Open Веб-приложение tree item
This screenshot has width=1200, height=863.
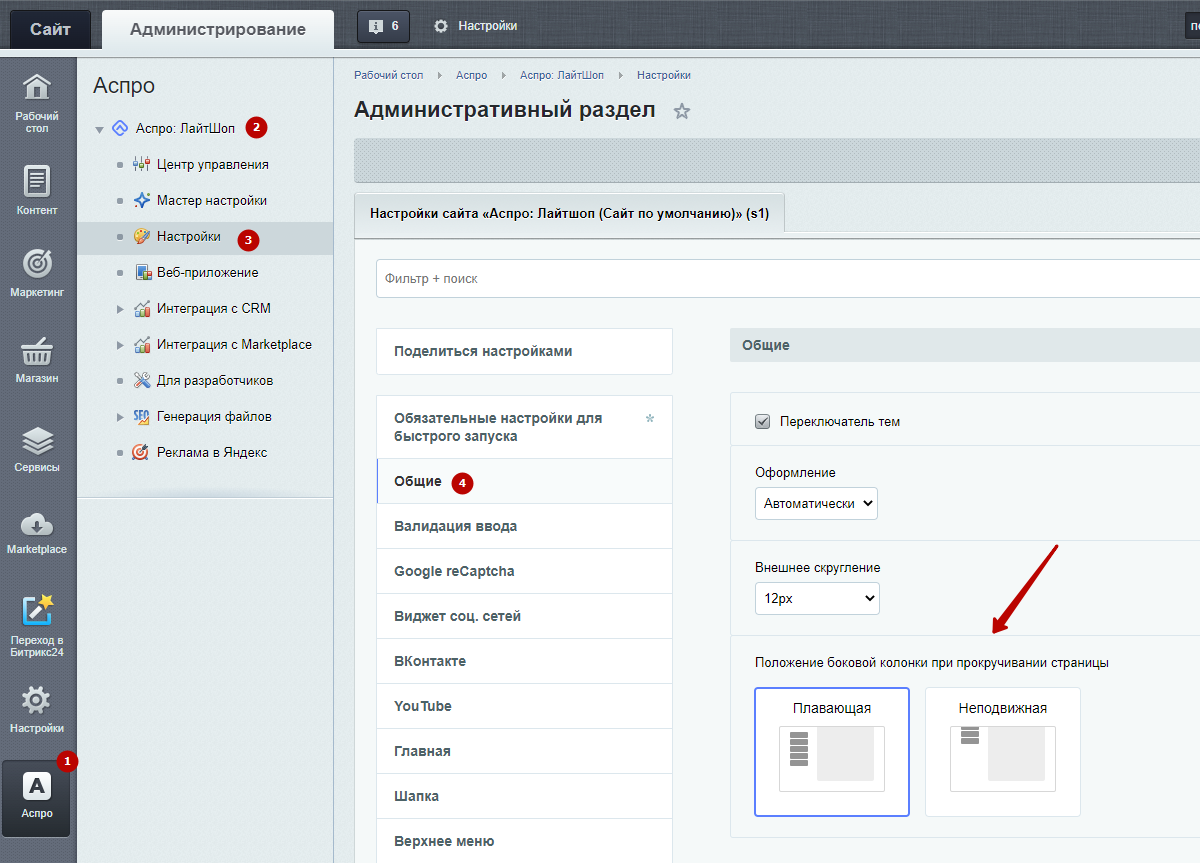(208, 272)
